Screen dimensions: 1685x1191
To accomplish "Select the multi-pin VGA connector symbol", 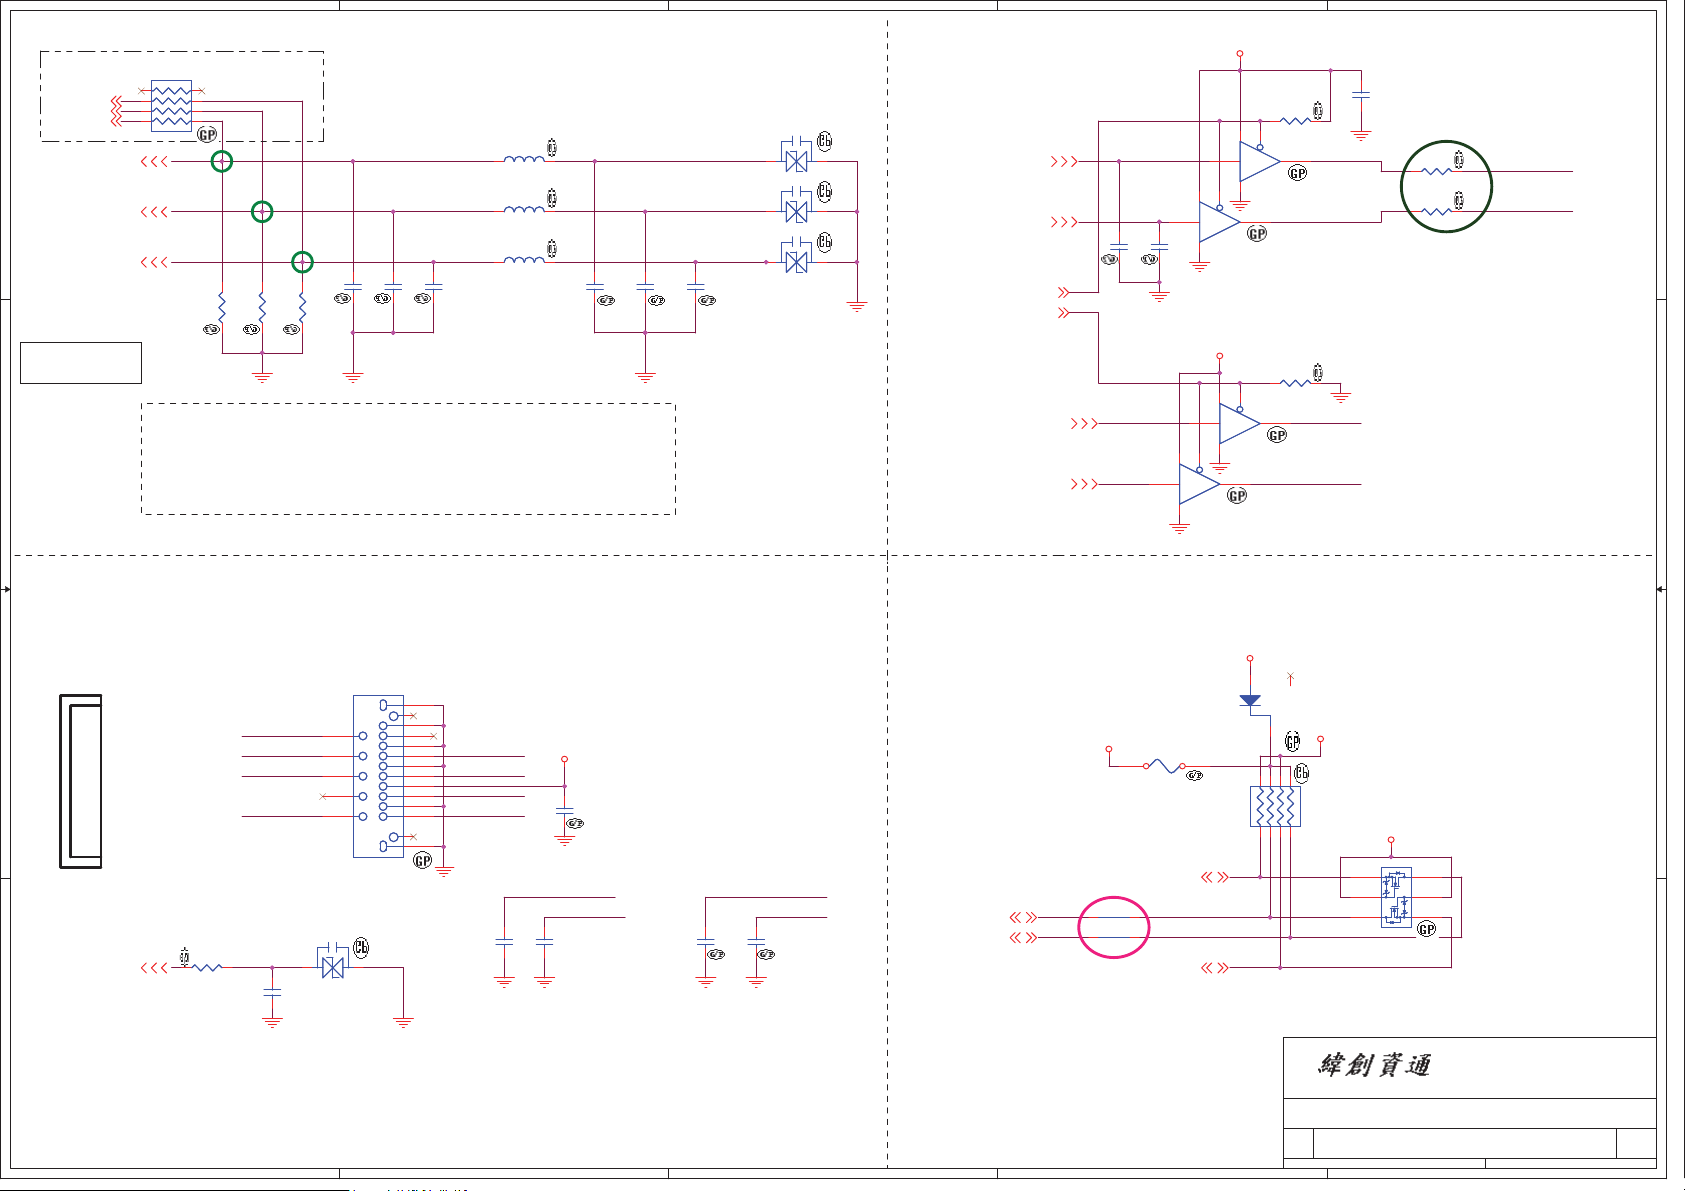I will pyautogui.click(x=379, y=776).
